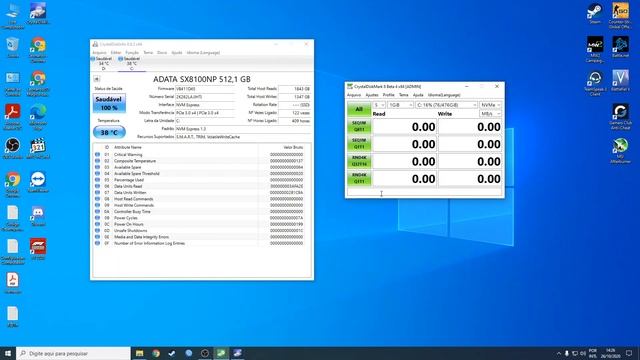Open Editar menu in CrystalDiskInfo
The image size is (640, 360).
(116, 53)
